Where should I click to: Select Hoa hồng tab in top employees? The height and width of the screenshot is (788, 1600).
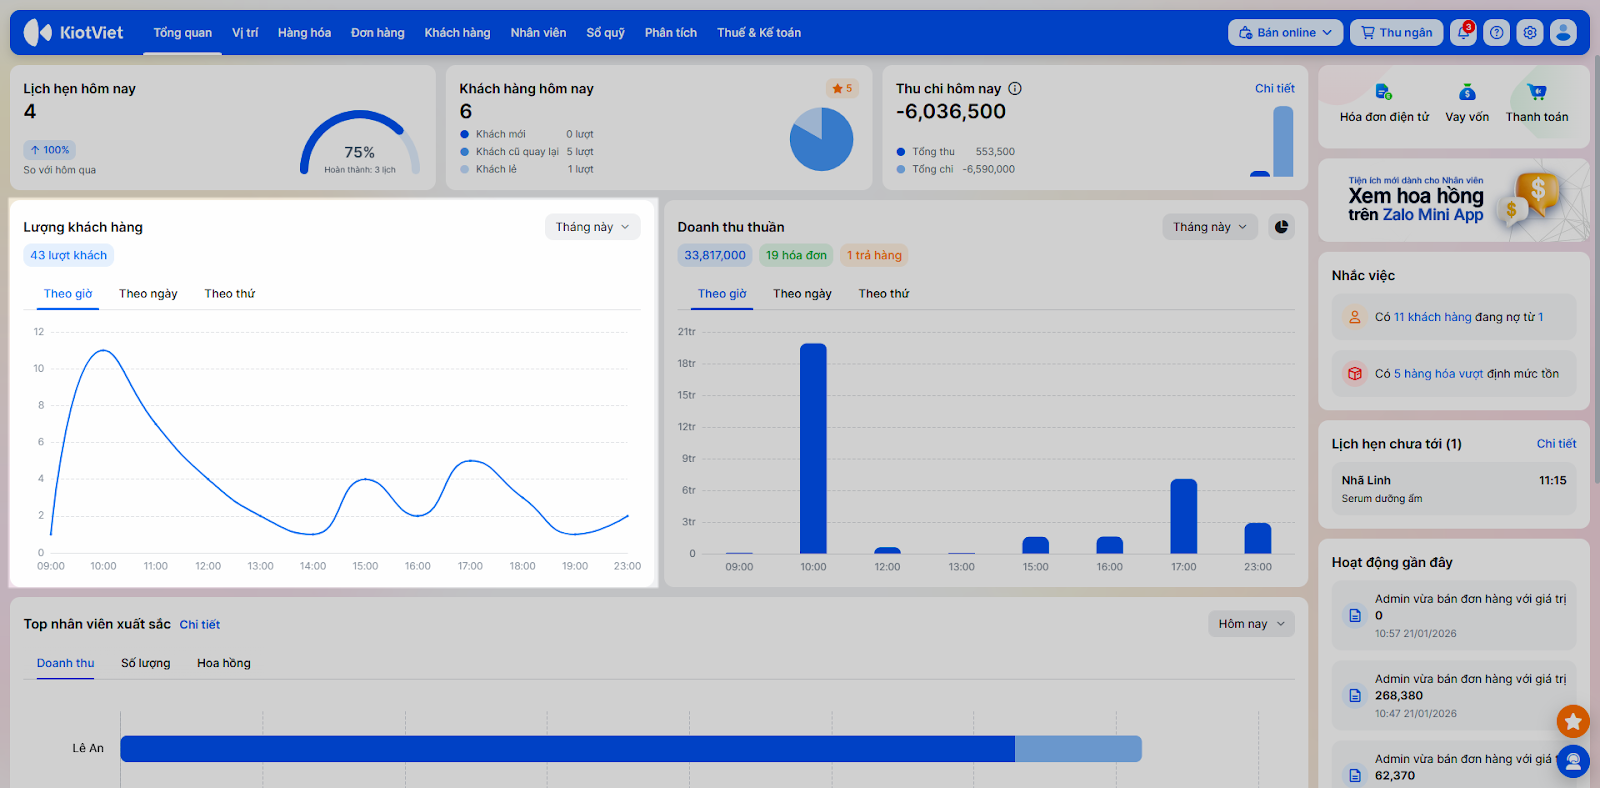[x=224, y=663]
